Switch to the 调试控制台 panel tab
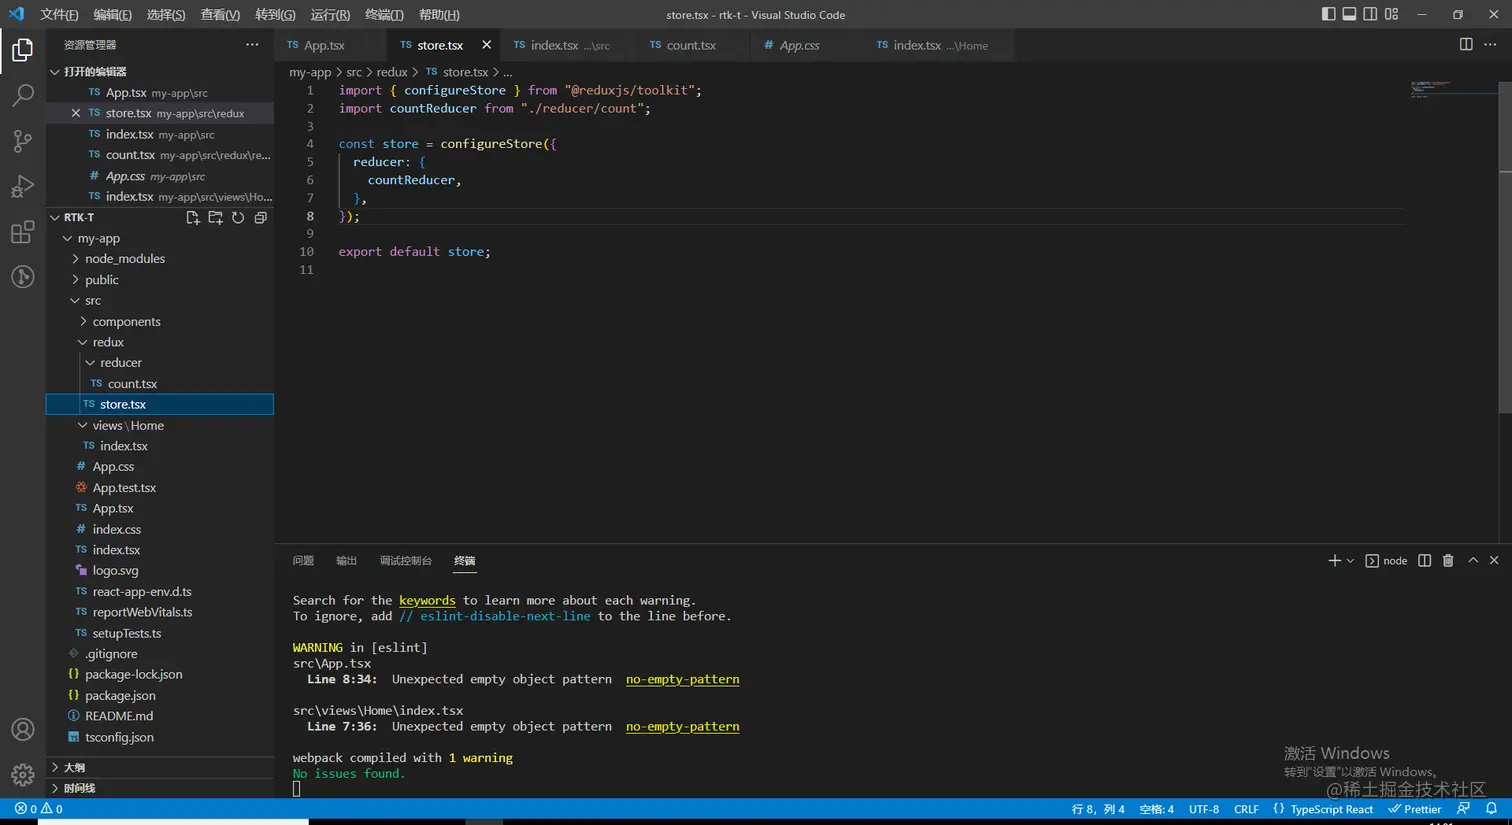This screenshot has width=1512, height=825. (406, 561)
